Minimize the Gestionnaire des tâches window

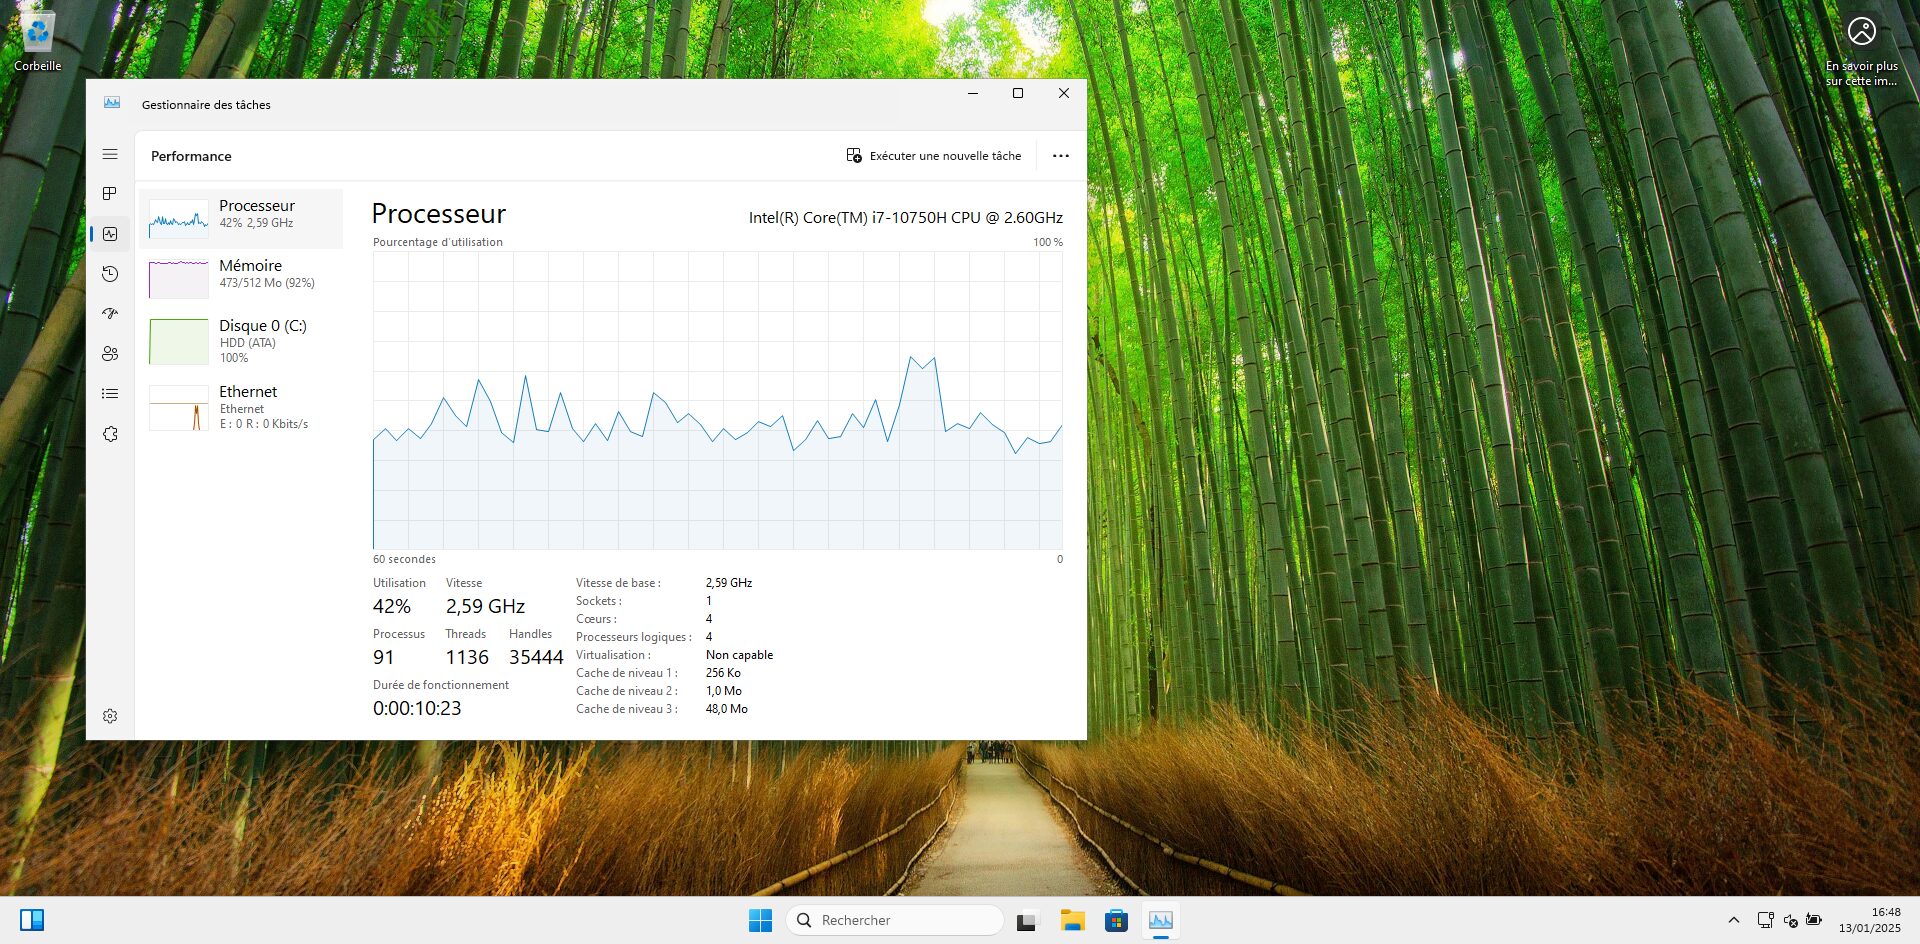pyautogui.click(x=972, y=93)
